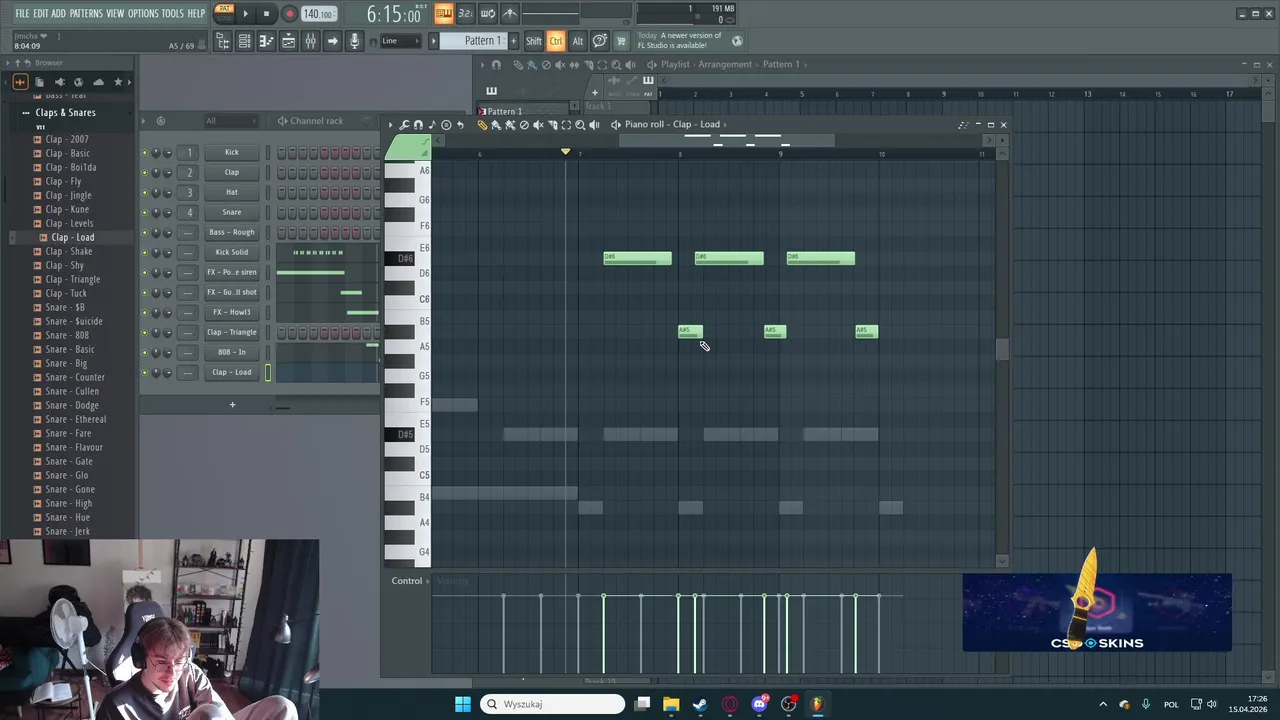Mute the Kick Solid channel LED
Viewport: 1280px width, 720px height.
(144, 252)
